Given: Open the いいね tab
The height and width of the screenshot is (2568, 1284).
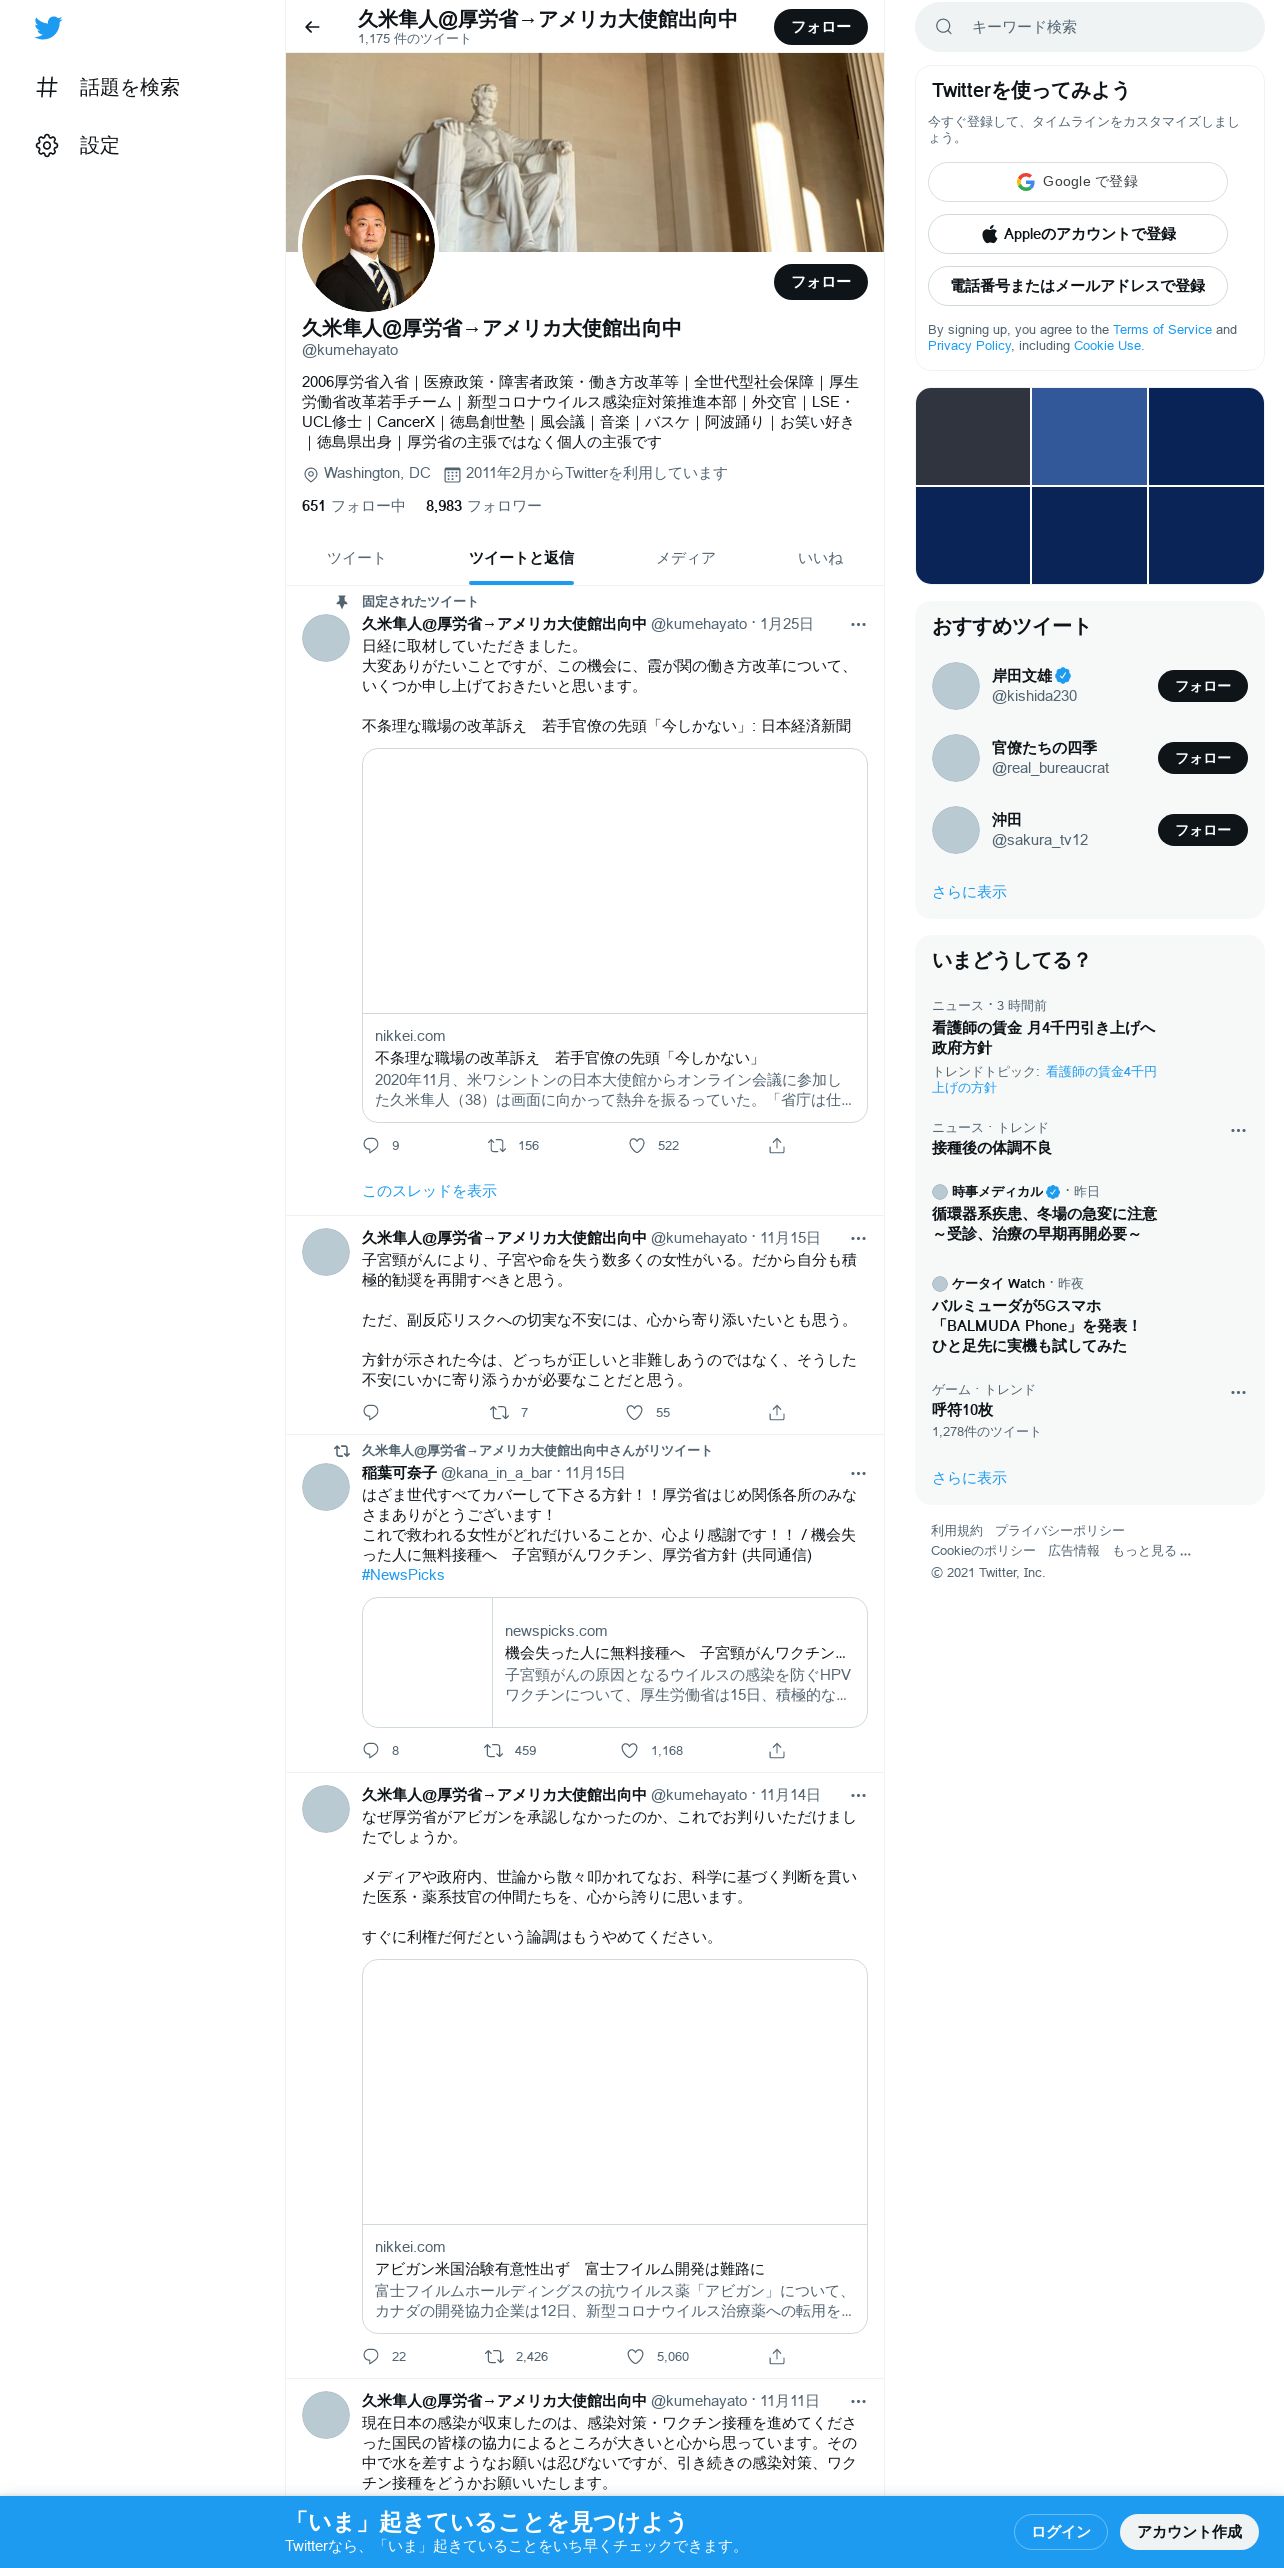Looking at the screenshot, I should (x=820, y=558).
